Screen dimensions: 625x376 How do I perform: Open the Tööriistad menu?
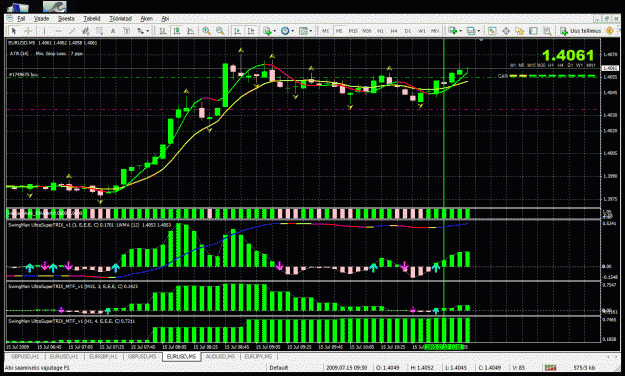tap(120, 19)
